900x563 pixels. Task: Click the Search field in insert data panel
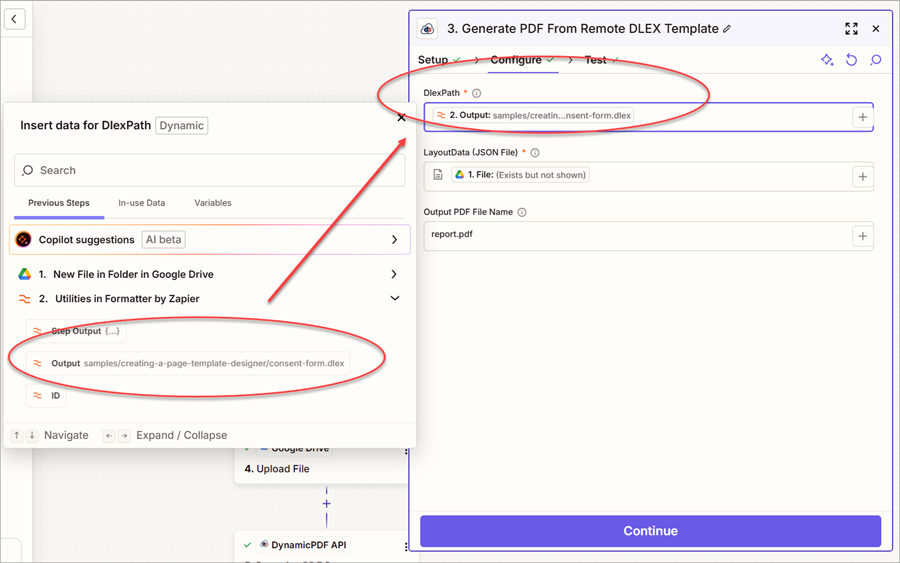pos(210,171)
